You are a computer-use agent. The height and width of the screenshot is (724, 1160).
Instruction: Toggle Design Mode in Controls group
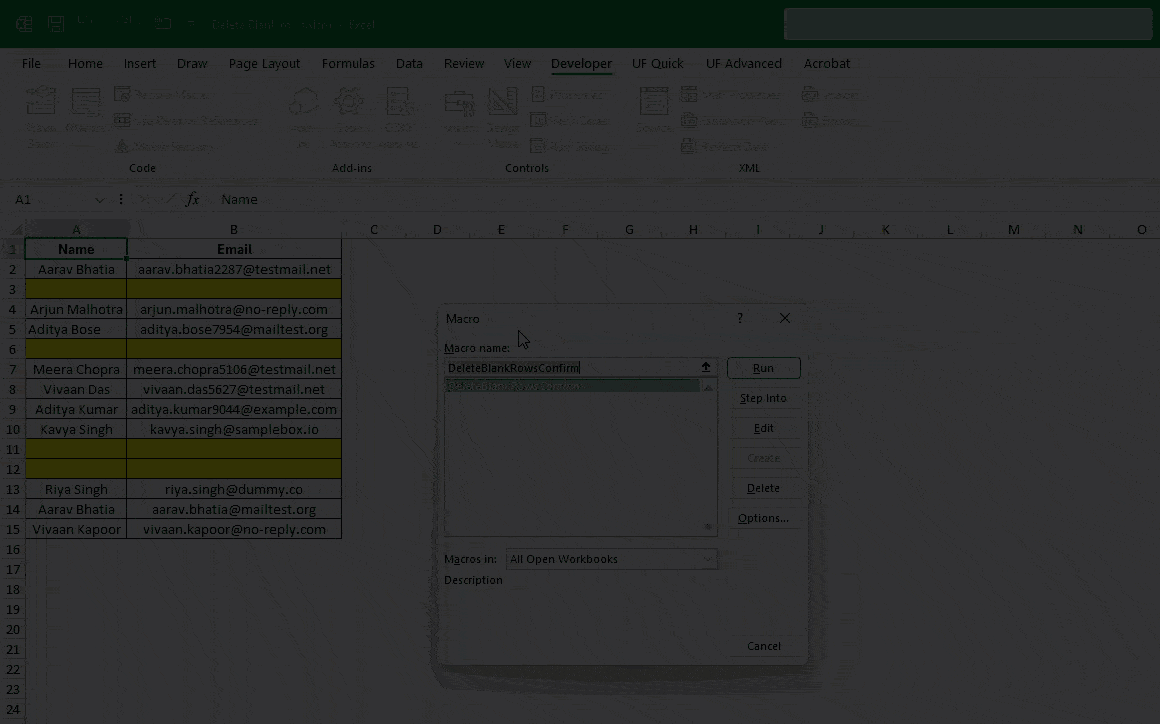point(503,105)
